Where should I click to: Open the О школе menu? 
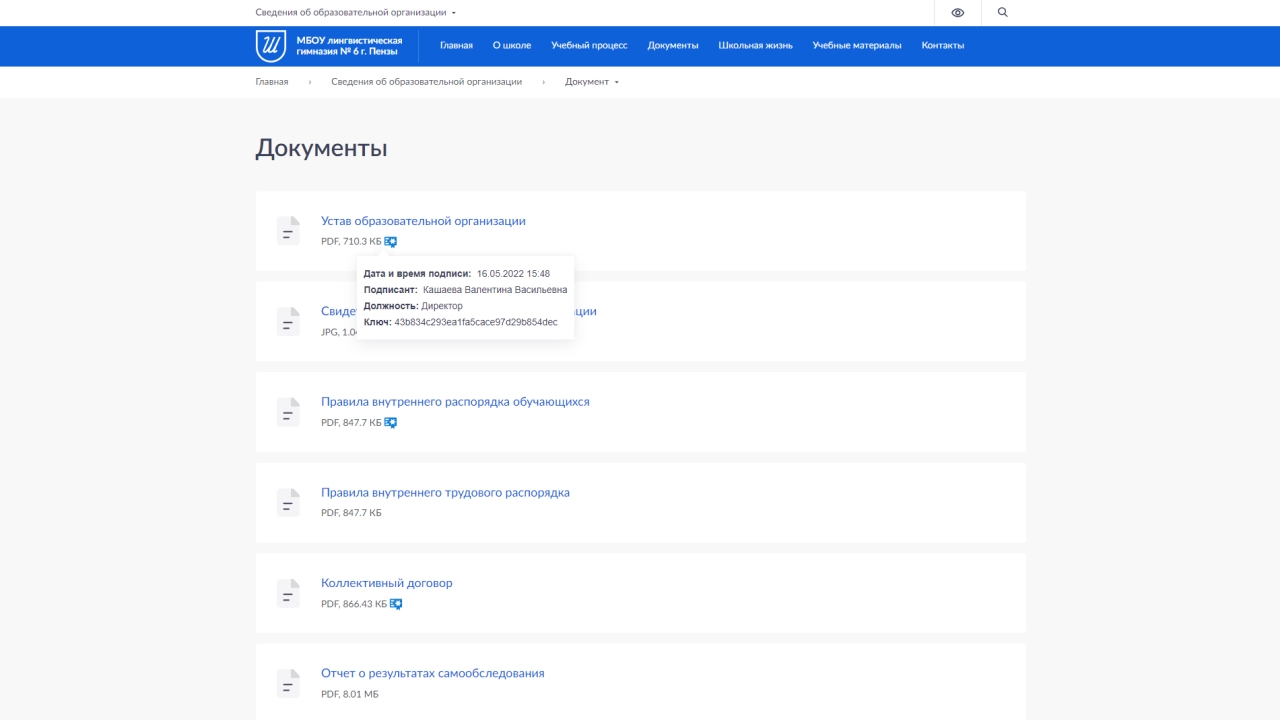click(512, 46)
